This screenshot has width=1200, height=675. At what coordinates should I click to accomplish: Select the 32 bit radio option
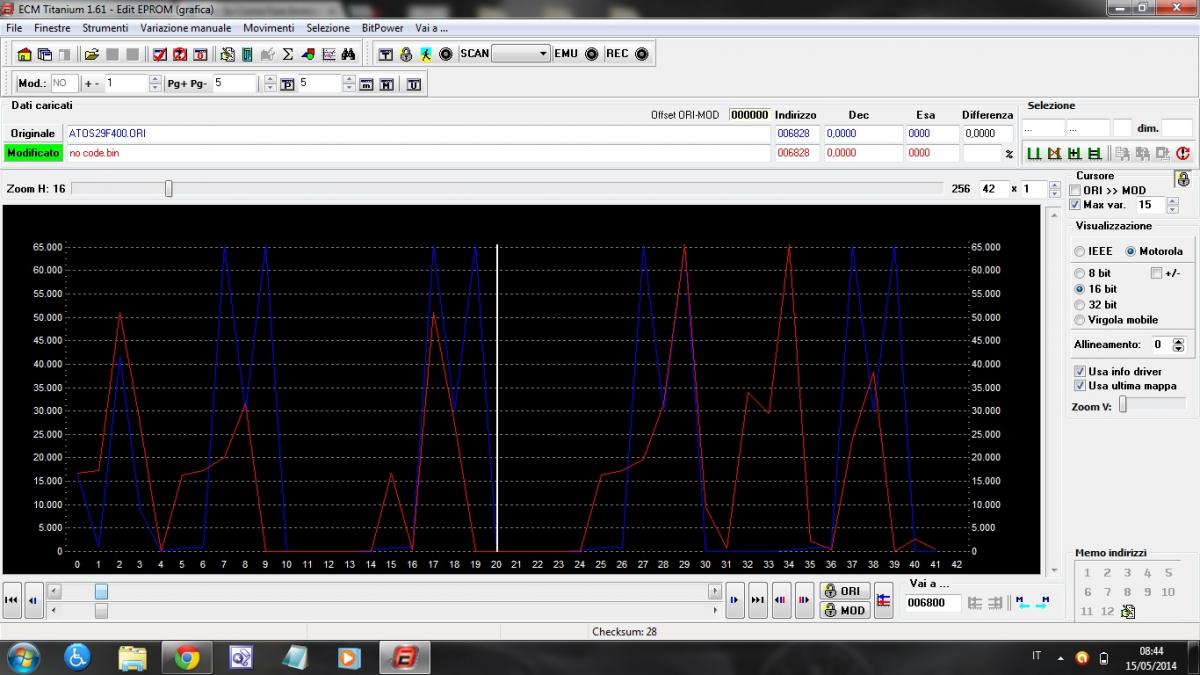tap(1080, 305)
